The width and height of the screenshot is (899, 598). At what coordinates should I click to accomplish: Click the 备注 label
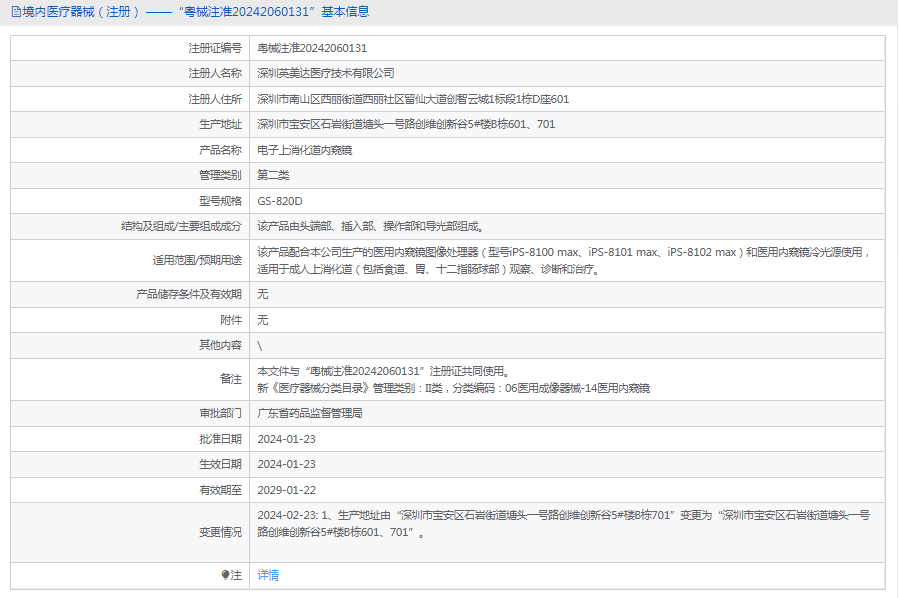[231, 379]
